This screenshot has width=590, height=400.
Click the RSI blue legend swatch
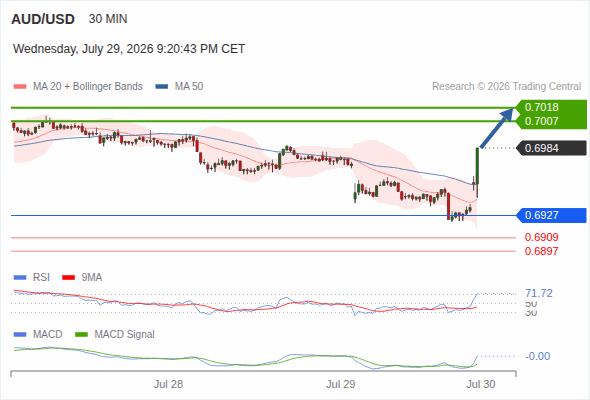pyautogui.click(x=20, y=278)
